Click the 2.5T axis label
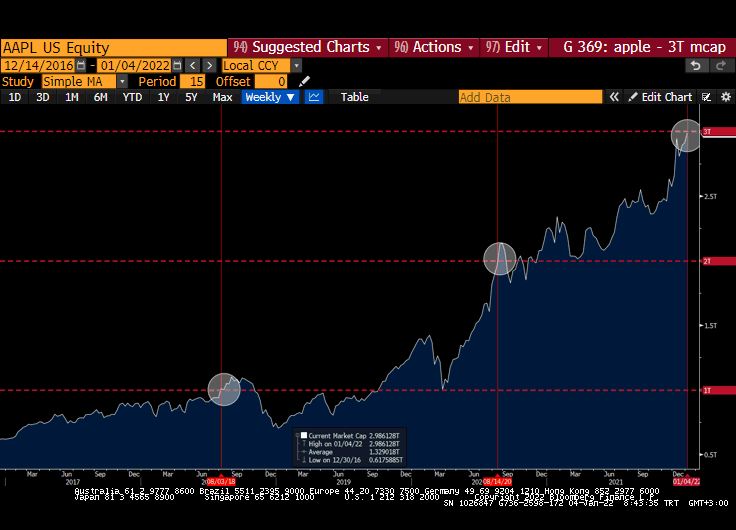736x530 pixels. pos(711,196)
